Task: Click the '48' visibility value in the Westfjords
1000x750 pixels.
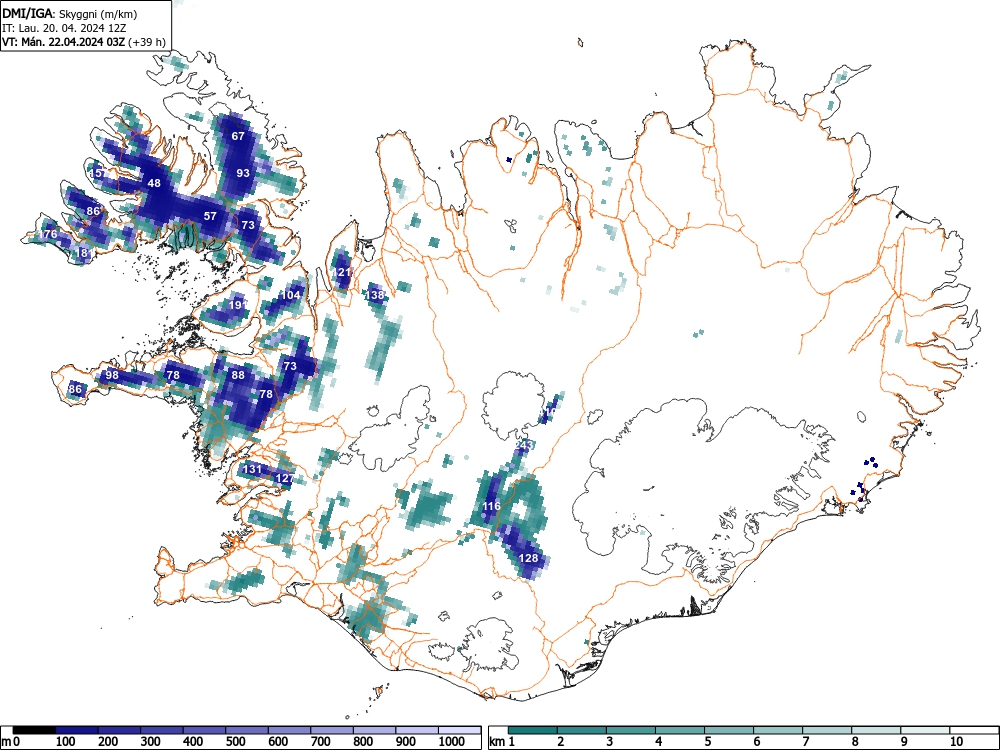Action: pos(154,183)
